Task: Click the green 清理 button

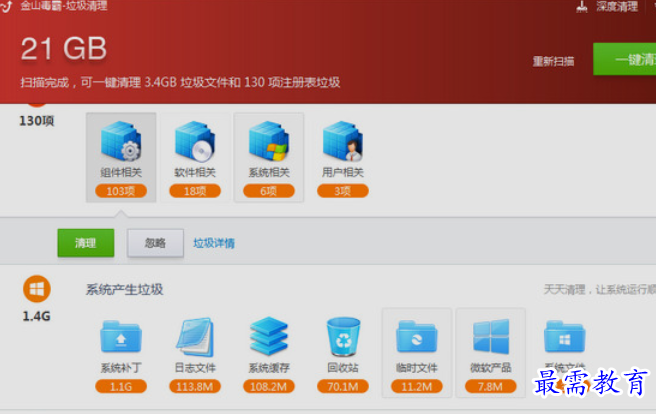Action: click(86, 243)
